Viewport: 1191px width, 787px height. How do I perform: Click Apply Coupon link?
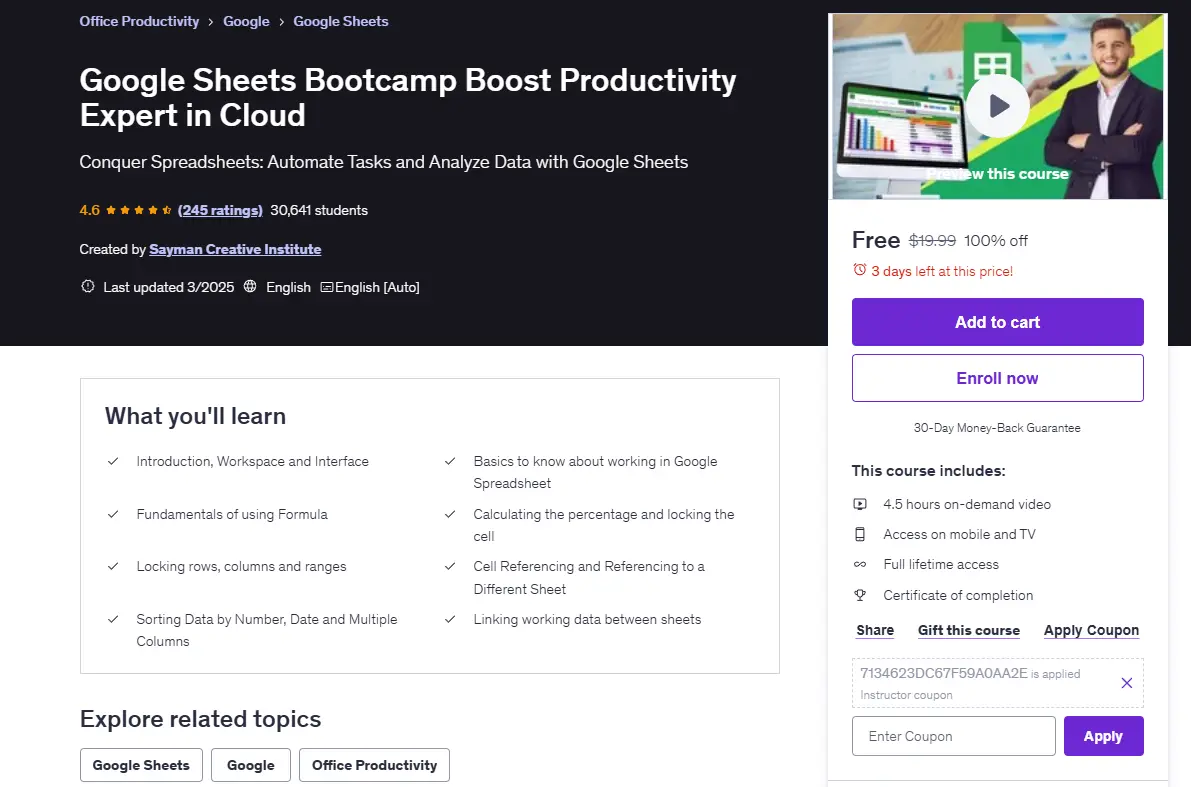1091,631
